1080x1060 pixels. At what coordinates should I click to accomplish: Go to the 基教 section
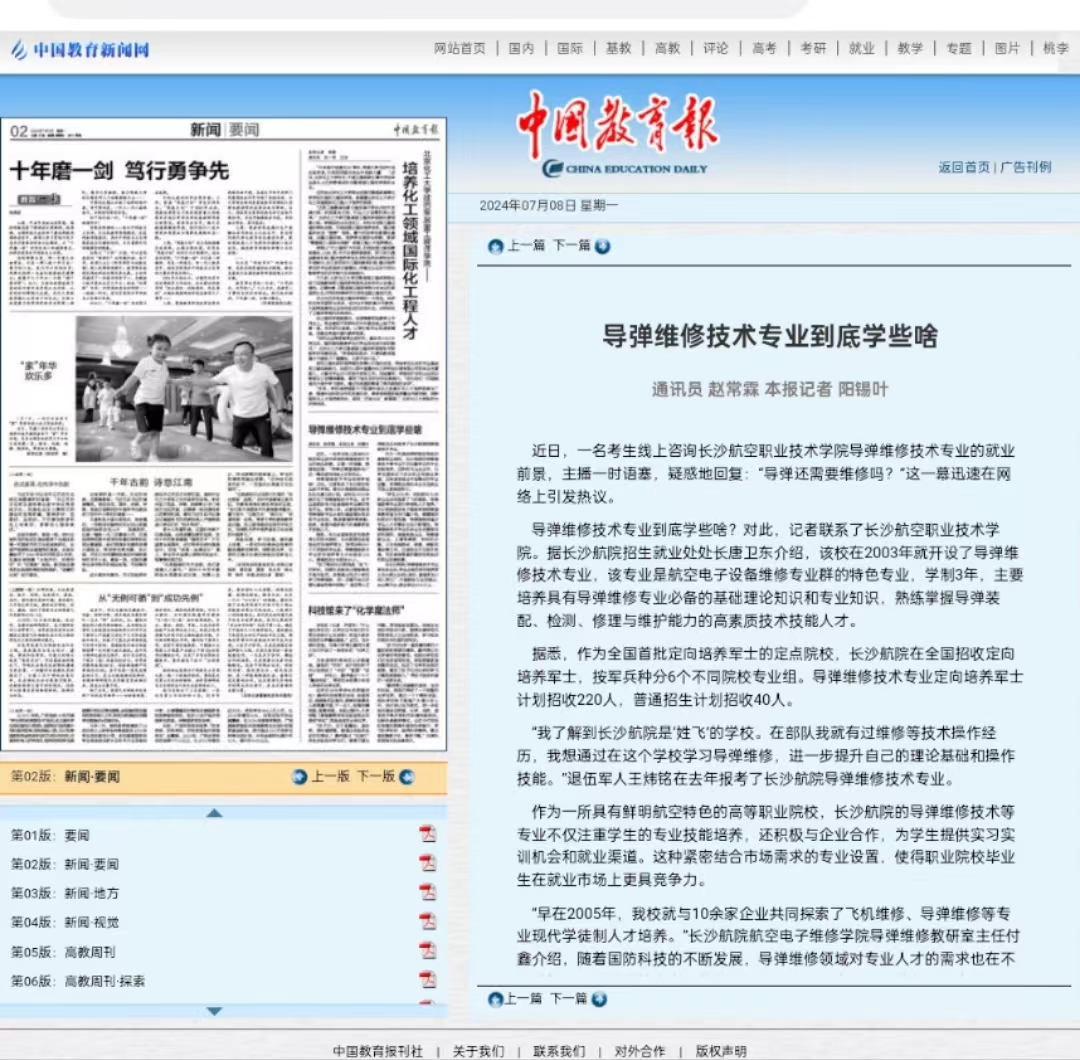(x=619, y=48)
